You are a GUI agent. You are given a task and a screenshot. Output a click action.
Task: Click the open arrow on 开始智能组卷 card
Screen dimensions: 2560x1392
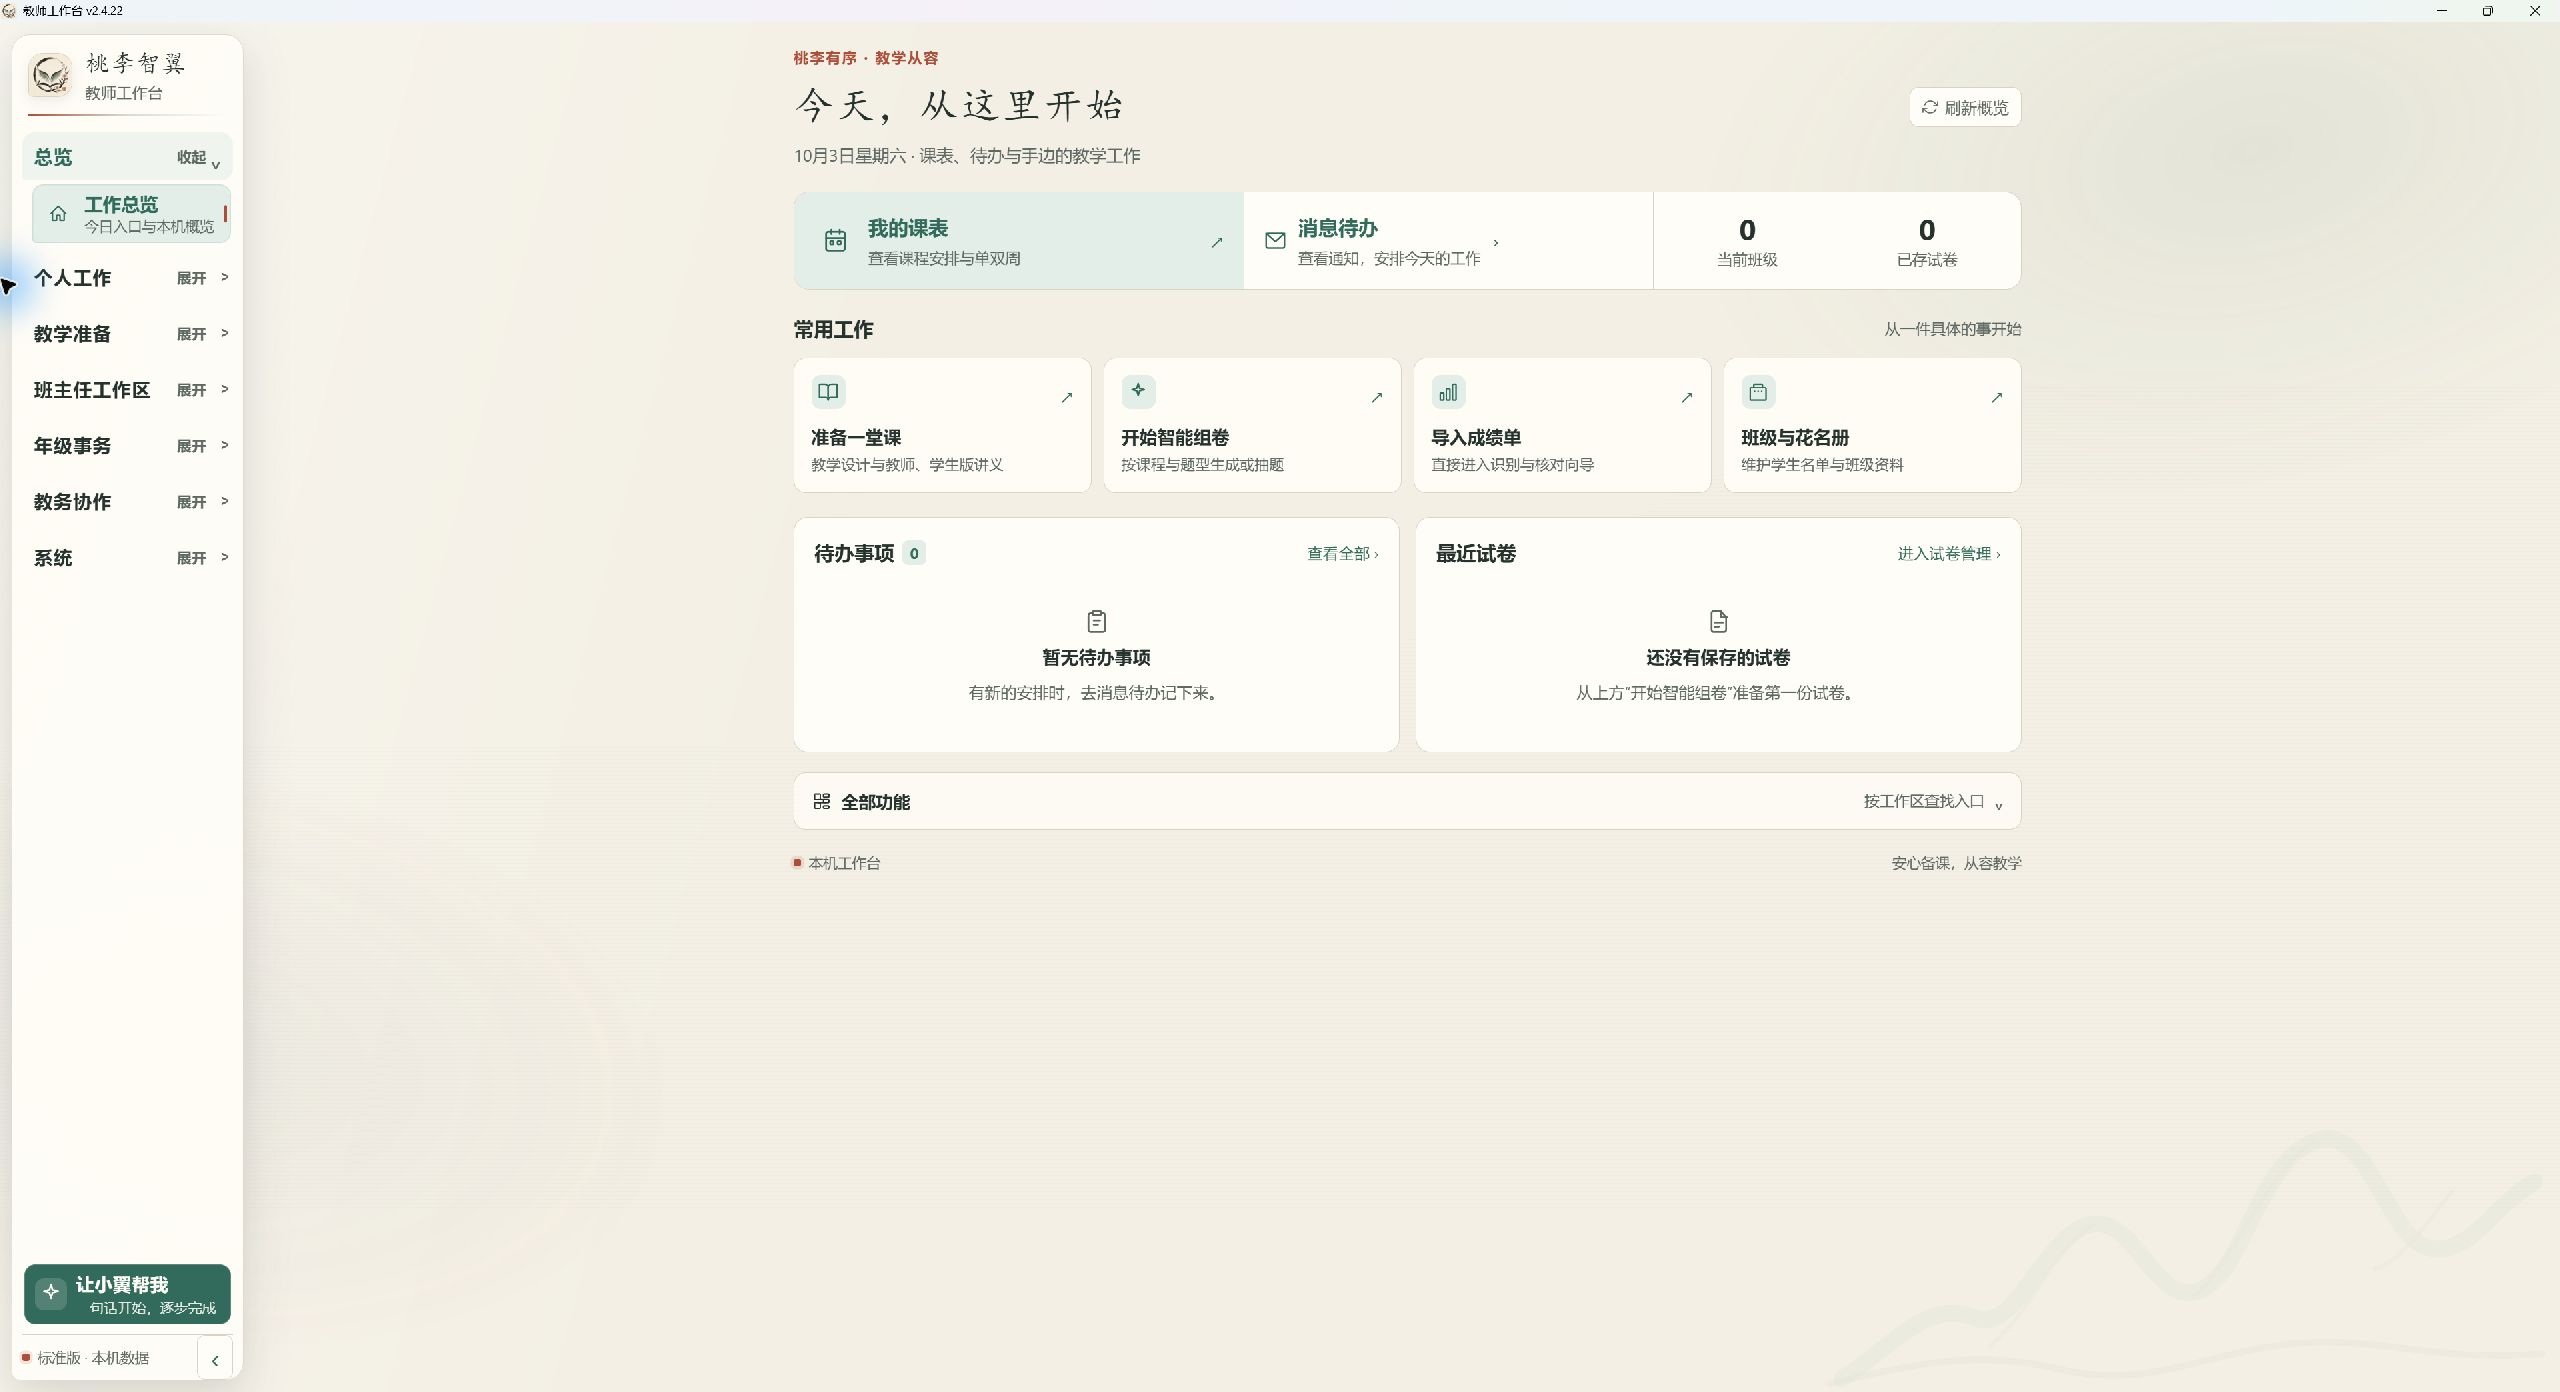click(x=1377, y=397)
